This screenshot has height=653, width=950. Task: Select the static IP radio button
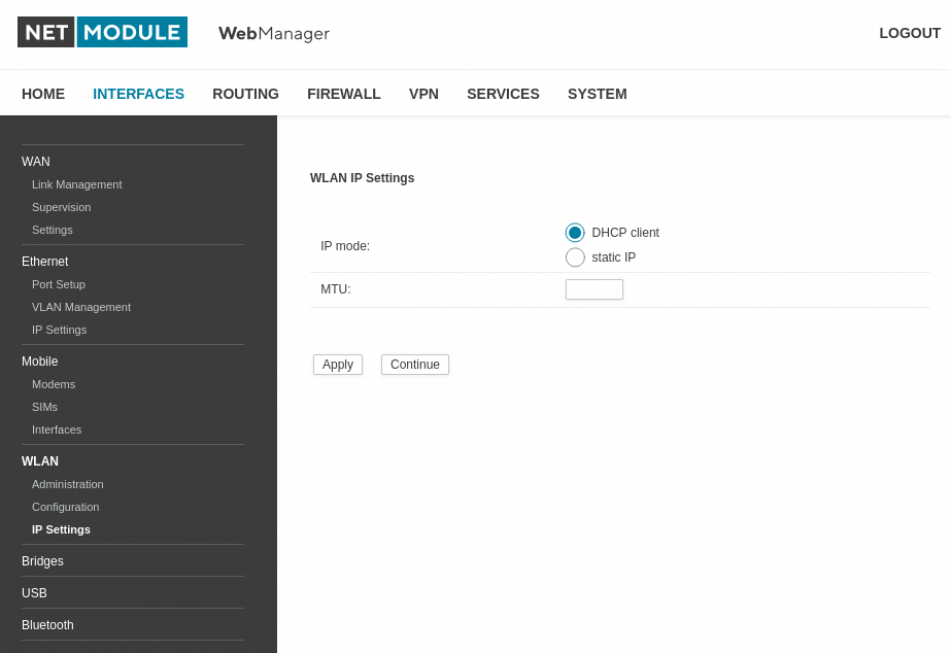[x=574, y=257]
